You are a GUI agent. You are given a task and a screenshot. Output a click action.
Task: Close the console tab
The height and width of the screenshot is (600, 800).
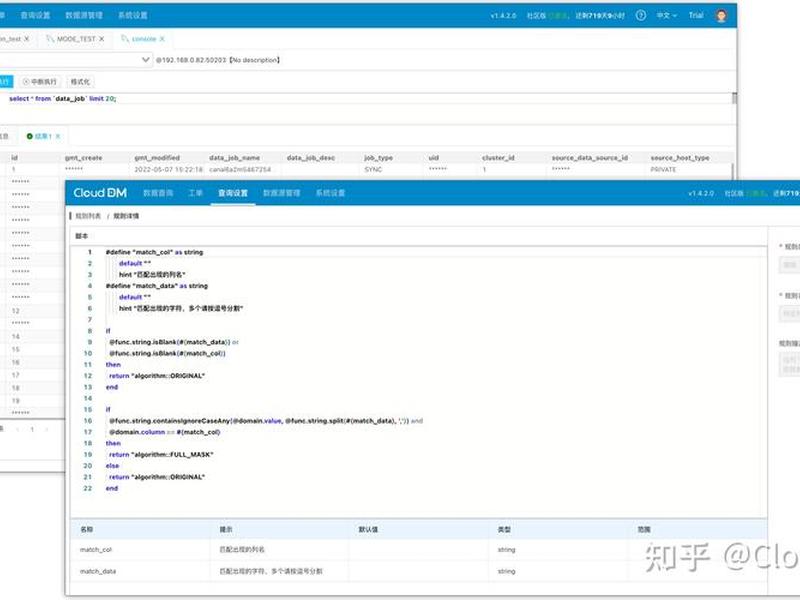pos(162,39)
